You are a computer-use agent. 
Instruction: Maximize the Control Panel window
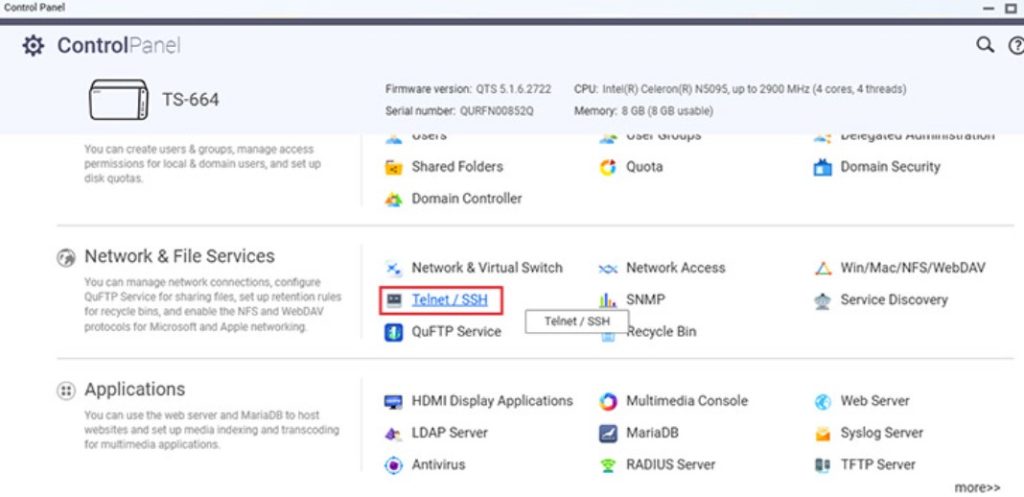click(x=1013, y=8)
